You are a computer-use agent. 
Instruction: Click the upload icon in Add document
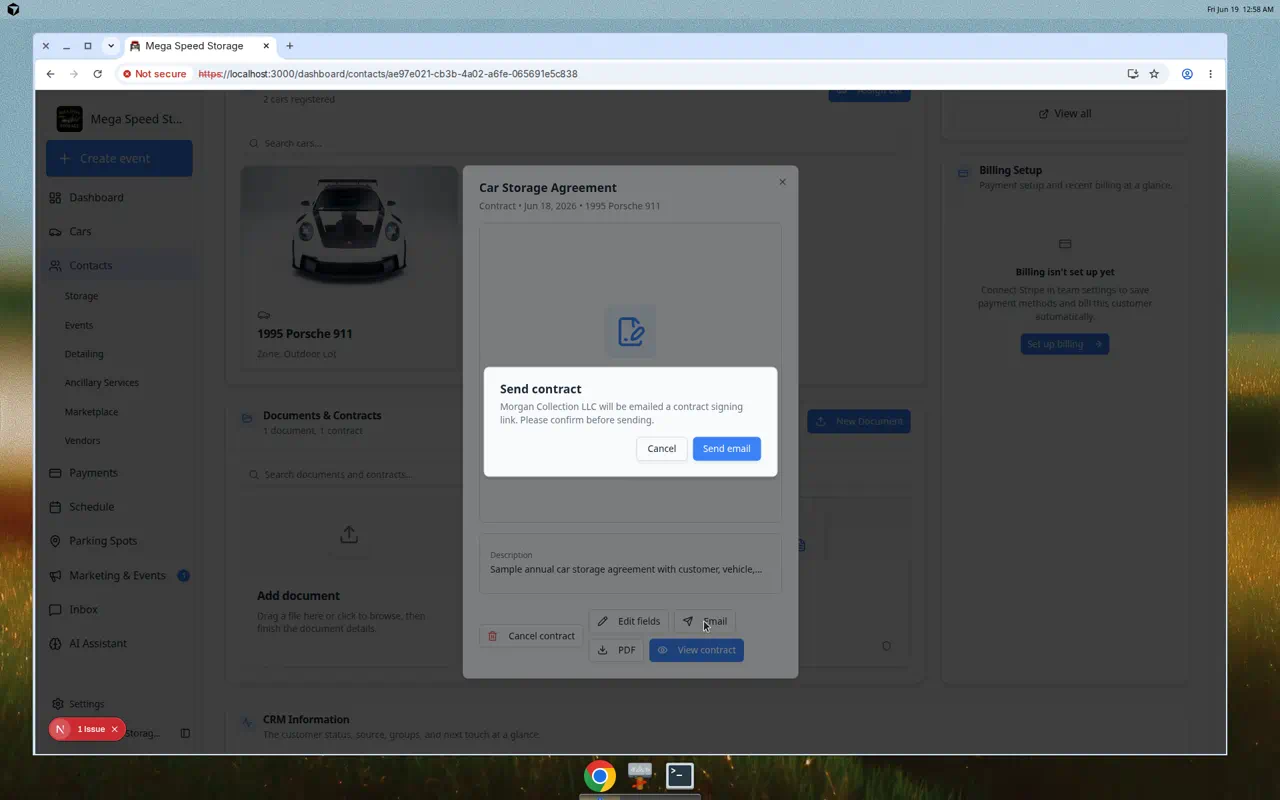(349, 535)
